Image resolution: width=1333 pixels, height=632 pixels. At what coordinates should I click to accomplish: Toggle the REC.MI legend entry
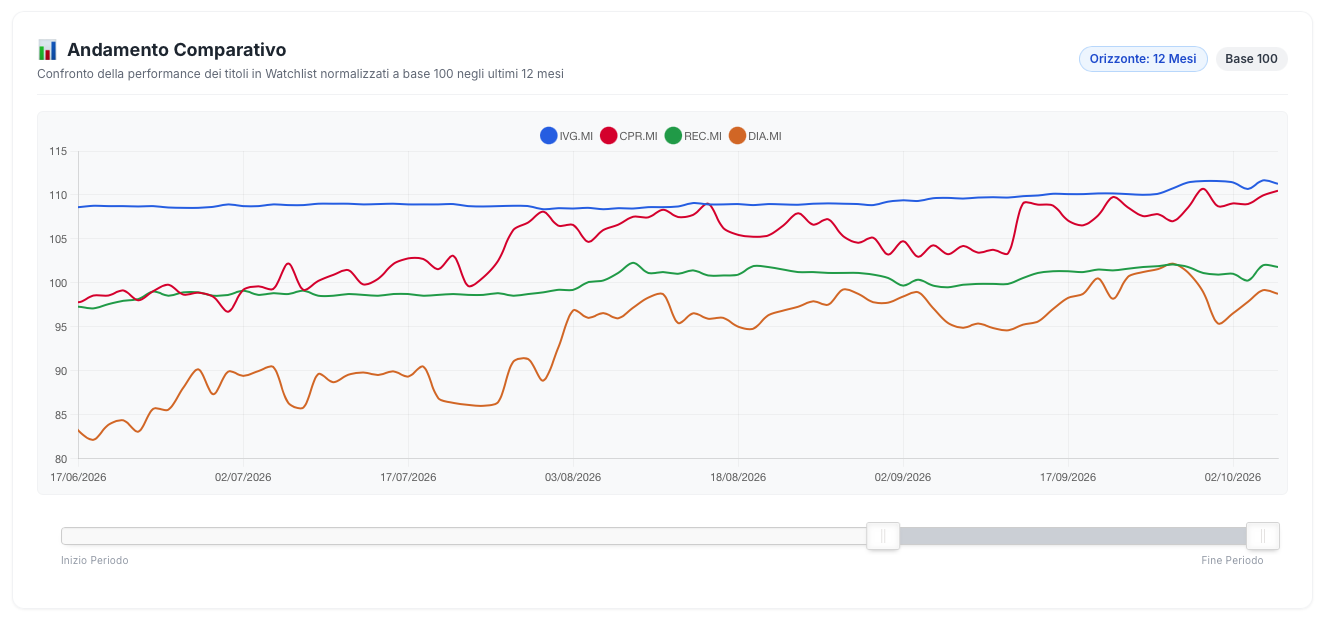[x=693, y=136]
